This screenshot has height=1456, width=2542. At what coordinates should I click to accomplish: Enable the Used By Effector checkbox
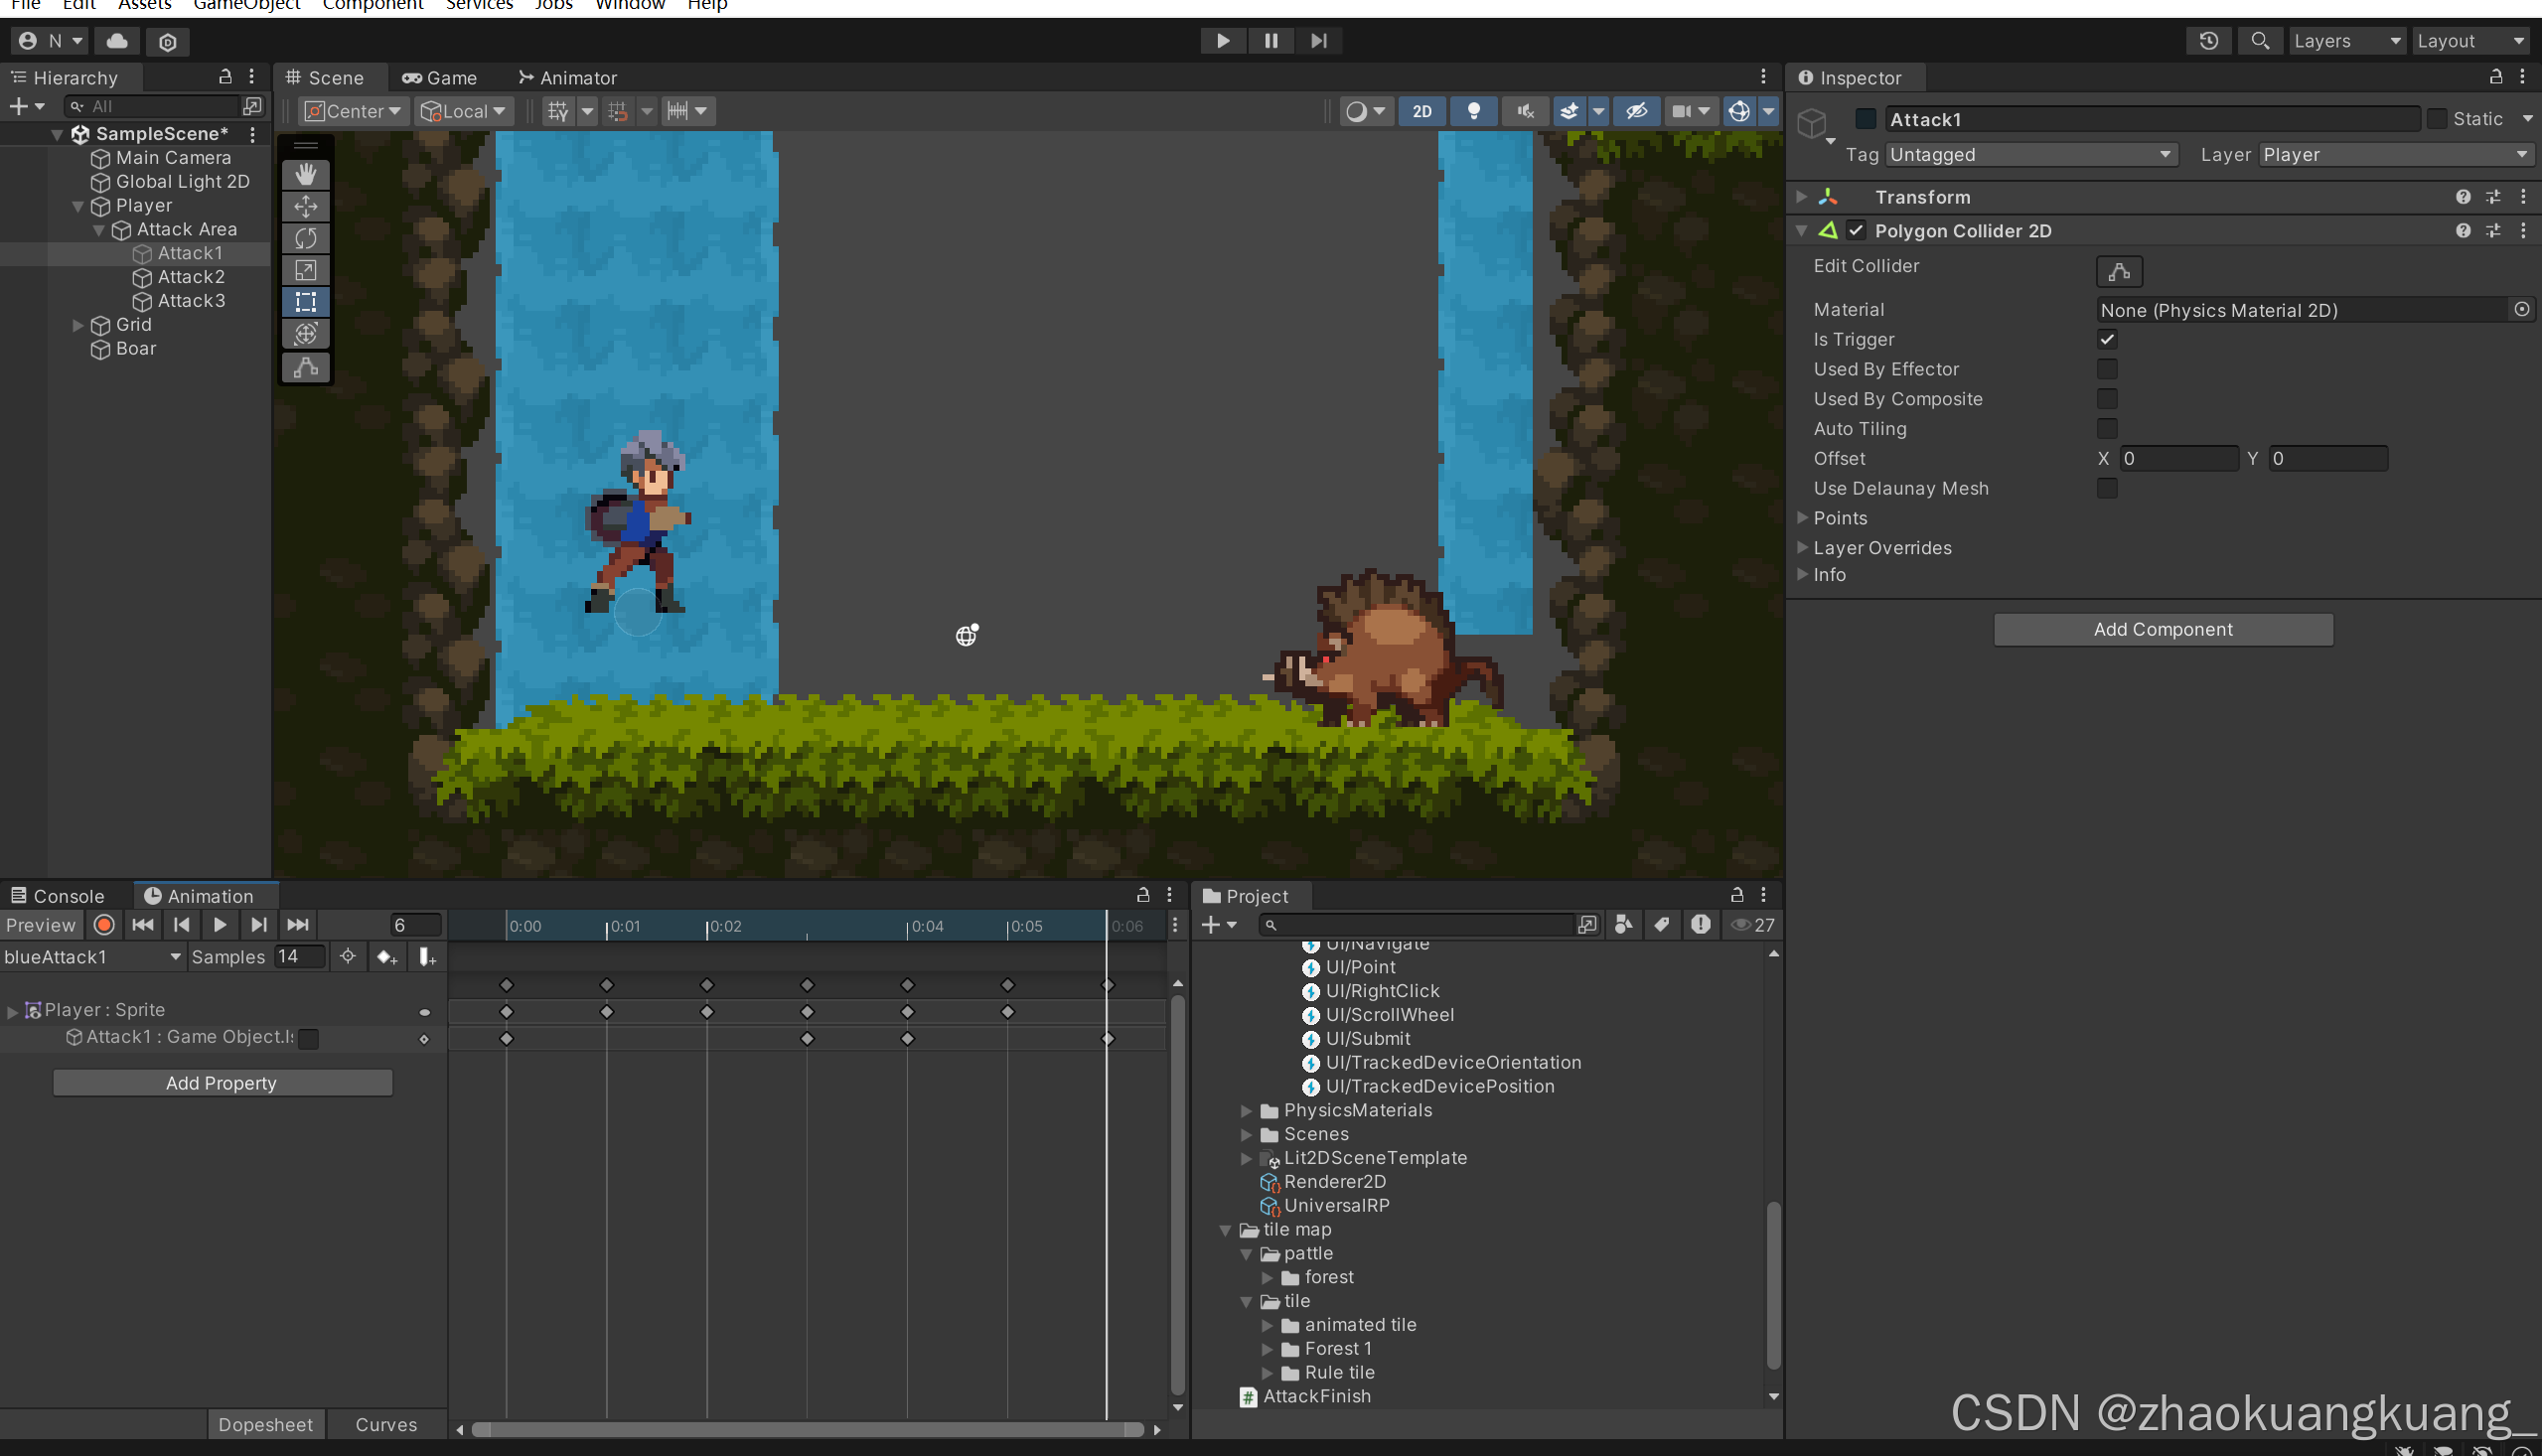click(x=2106, y=369)
